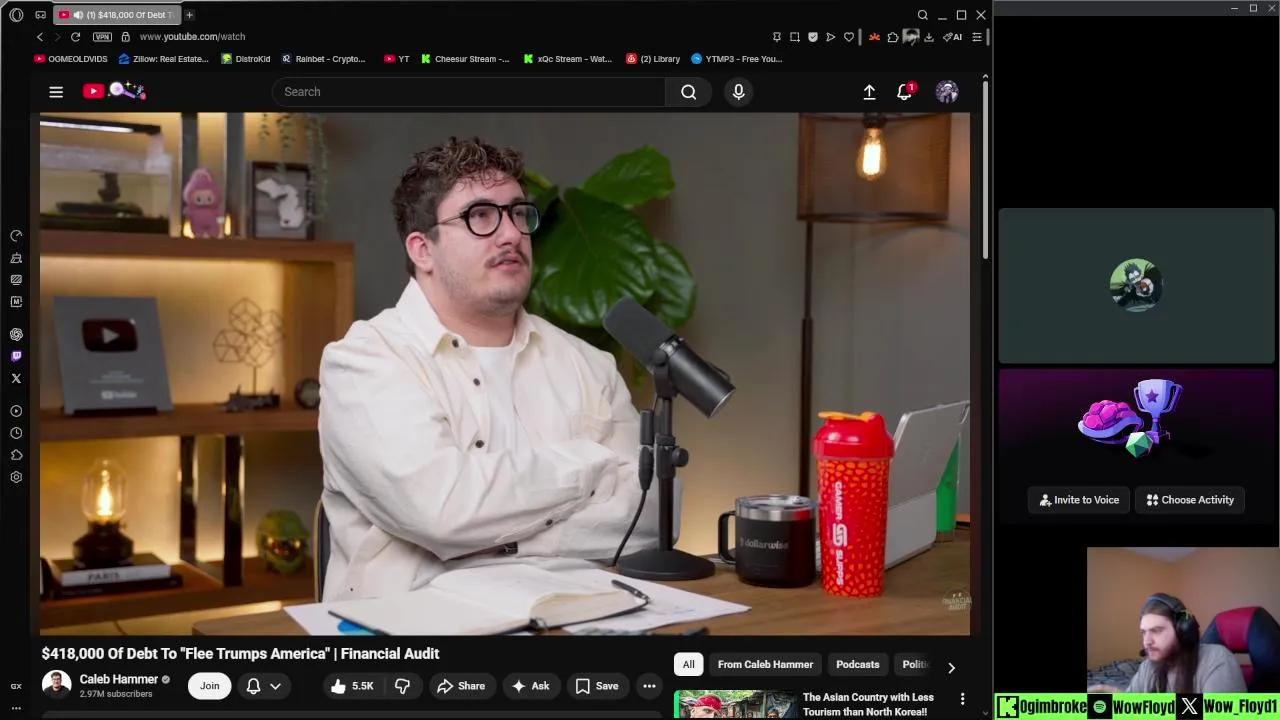Open sidebar Player icon
The image size is (1280, 720).
coord(16,411)
